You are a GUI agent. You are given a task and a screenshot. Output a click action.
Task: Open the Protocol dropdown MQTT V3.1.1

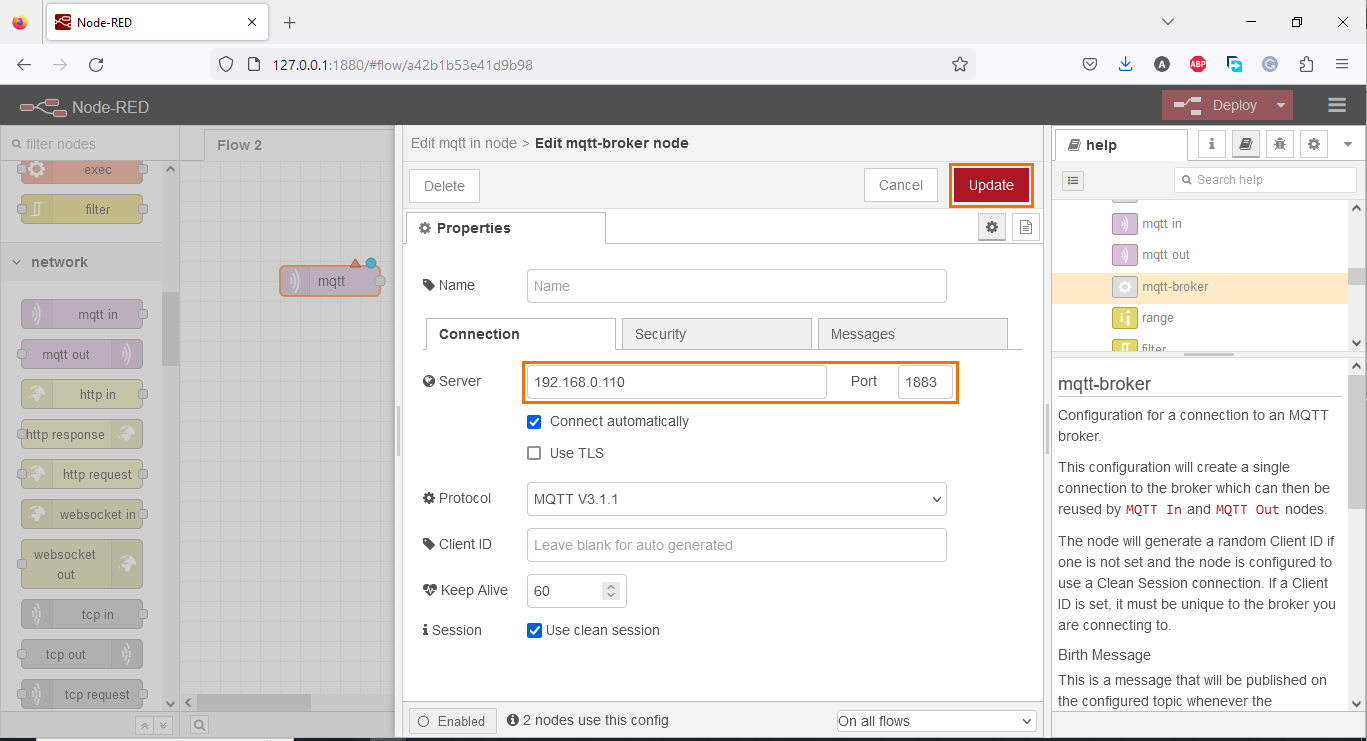[x=736, y=498]
